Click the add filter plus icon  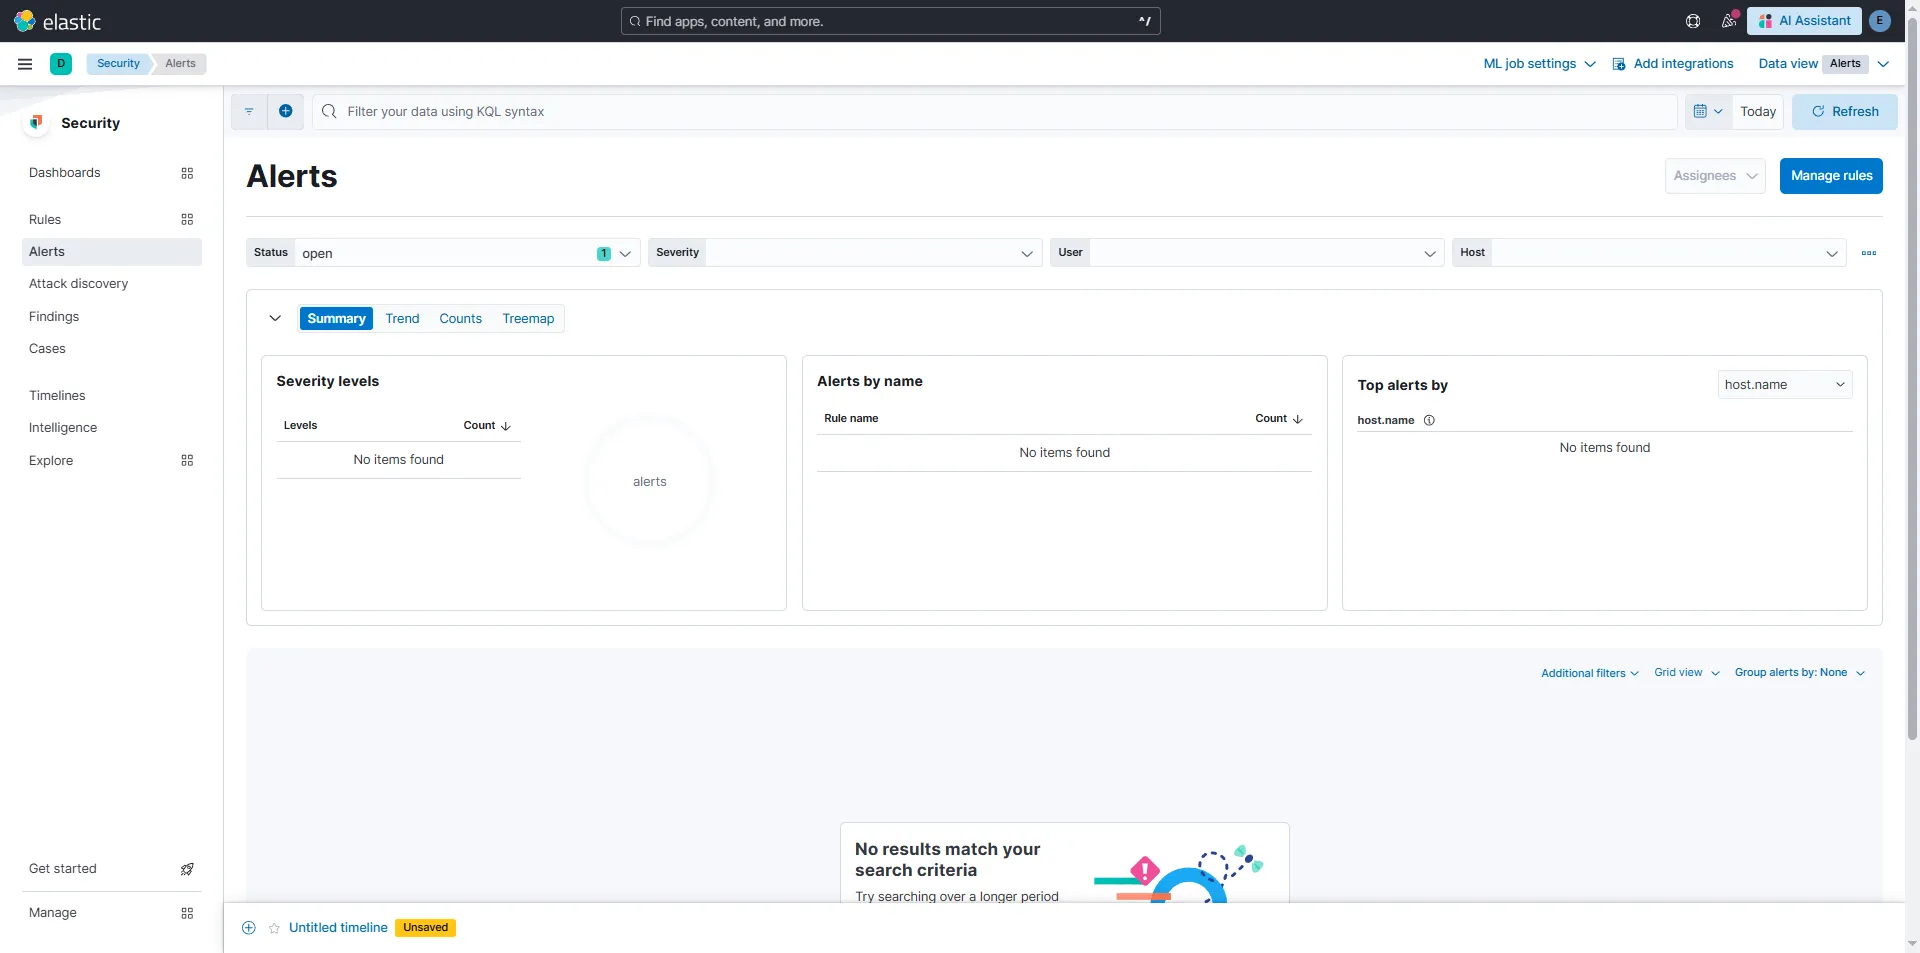pyautogui.click(x=286, y=111)
